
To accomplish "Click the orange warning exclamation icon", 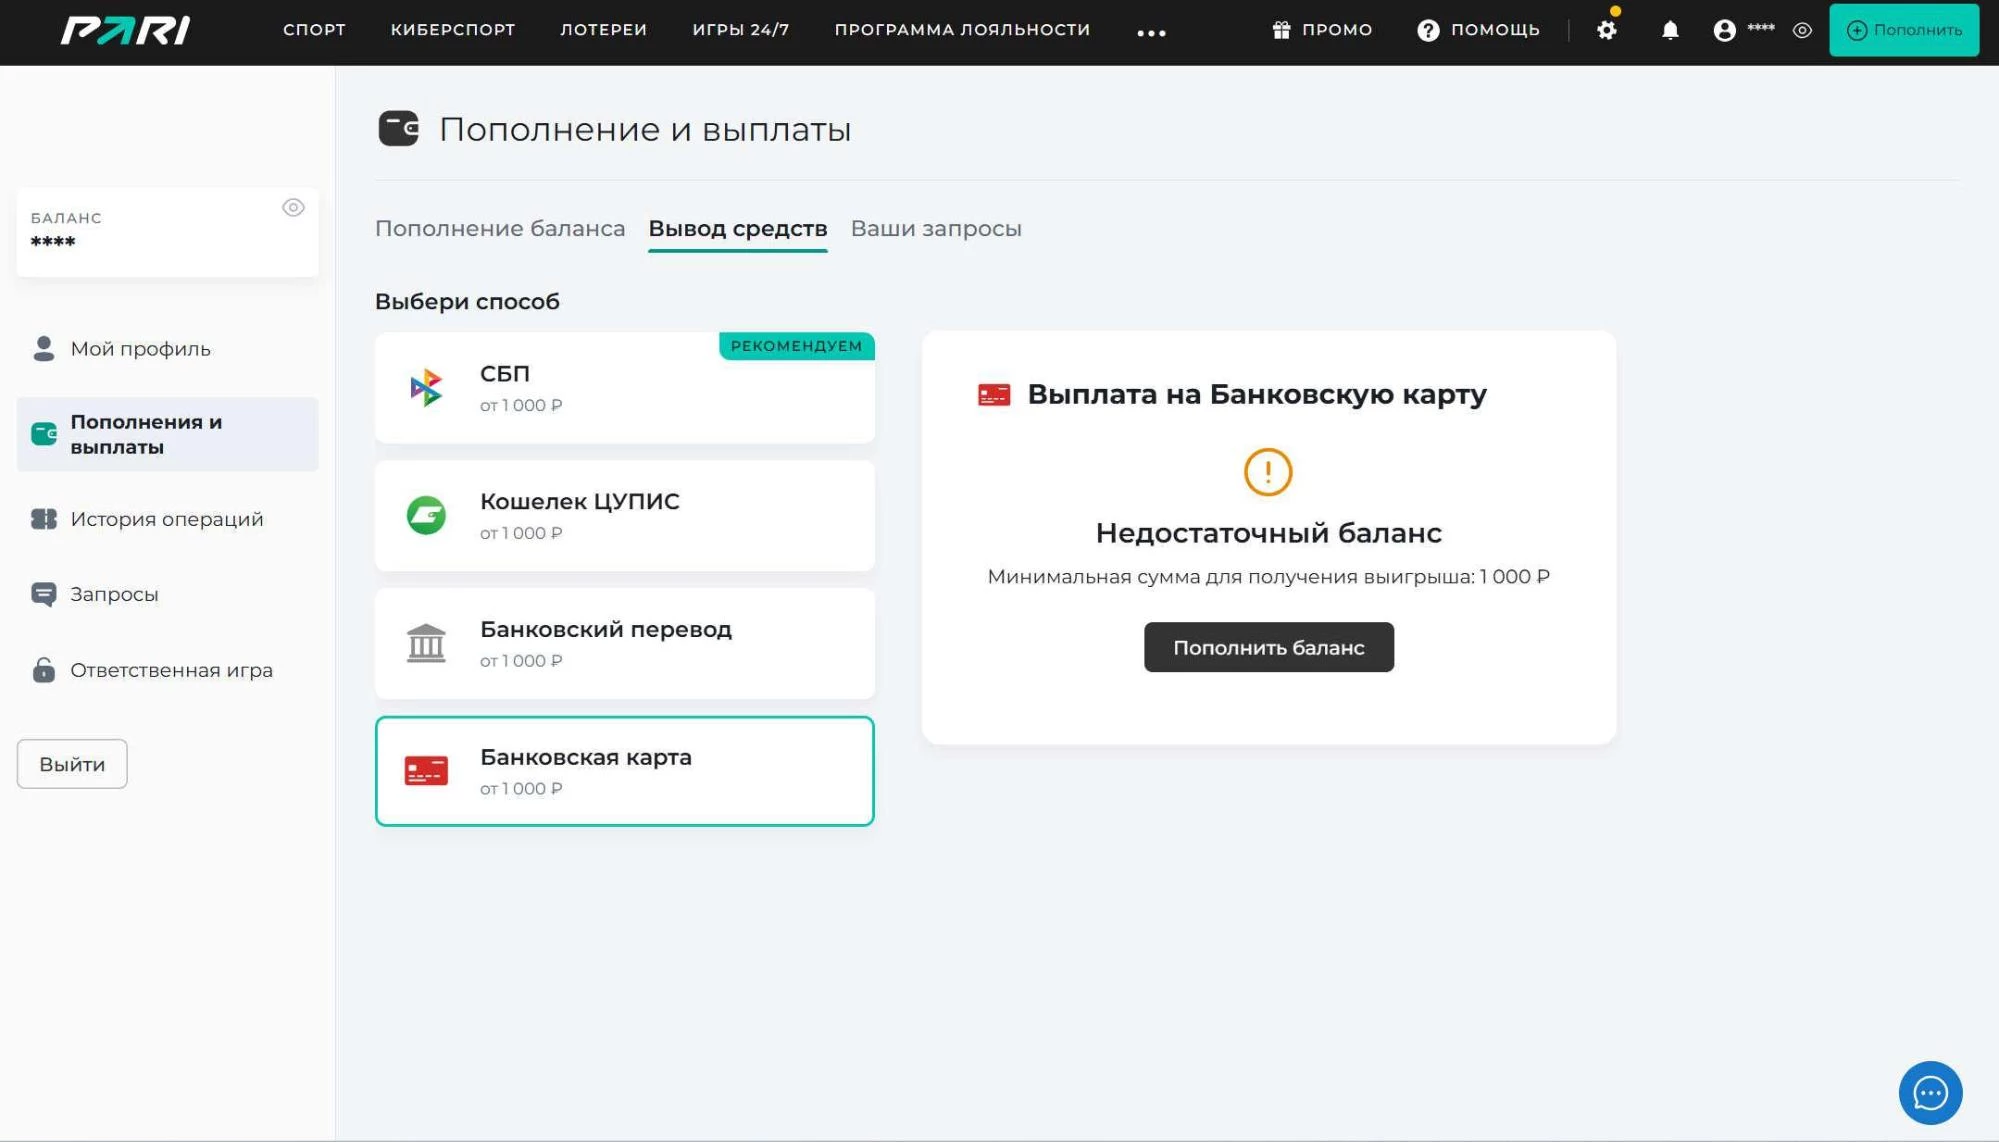I will (1268, 472).
